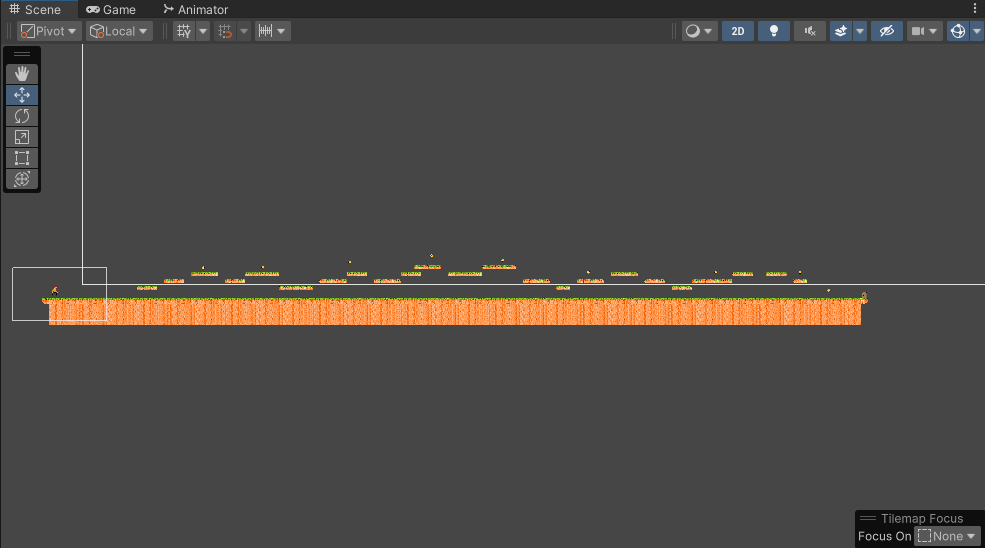This screenshot has height=548, width=985.
Task: Open grid snapping options arrow
Action: click(244, 31)
